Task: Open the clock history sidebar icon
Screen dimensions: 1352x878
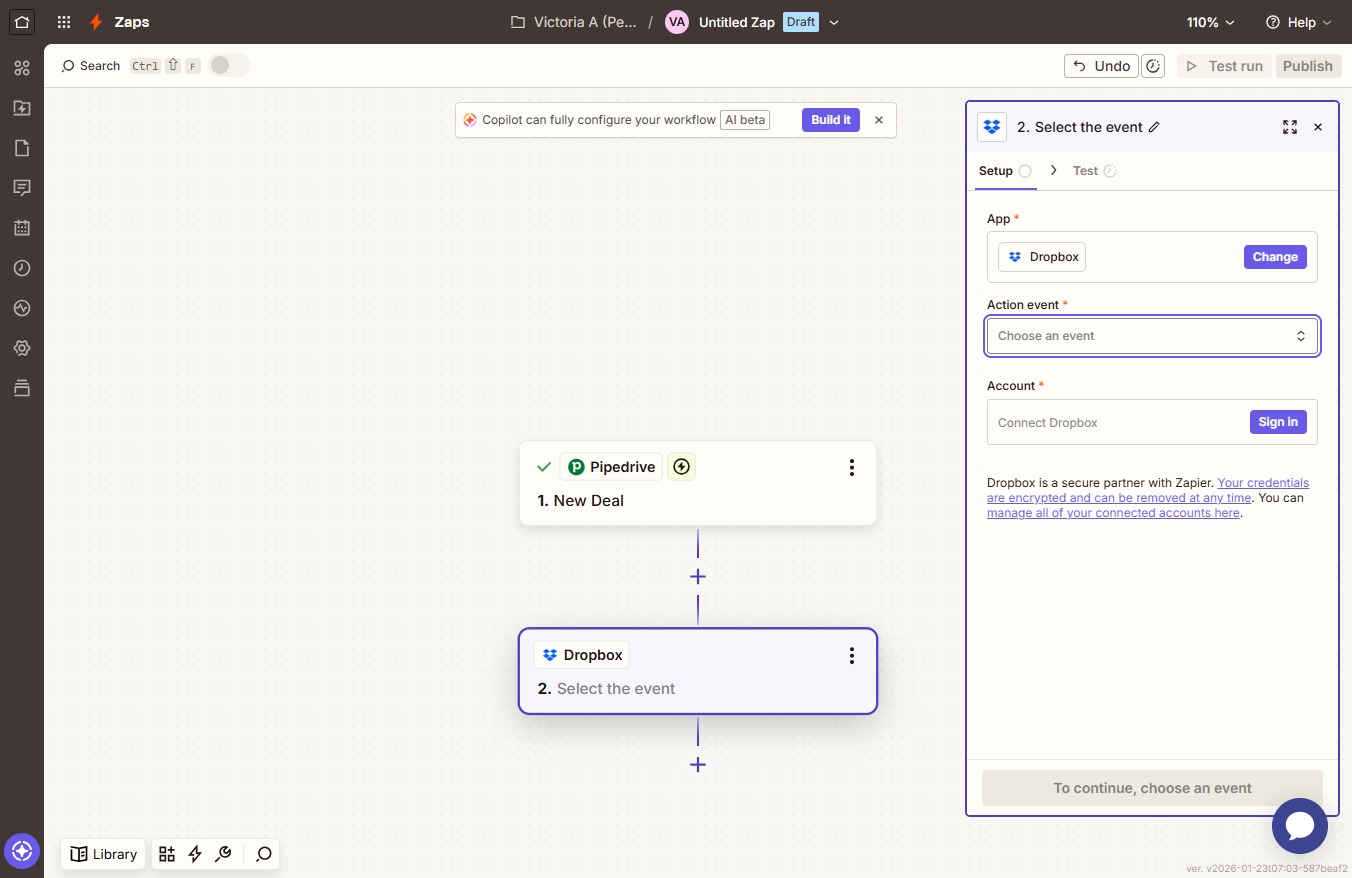Action: (x=22, y=268)
